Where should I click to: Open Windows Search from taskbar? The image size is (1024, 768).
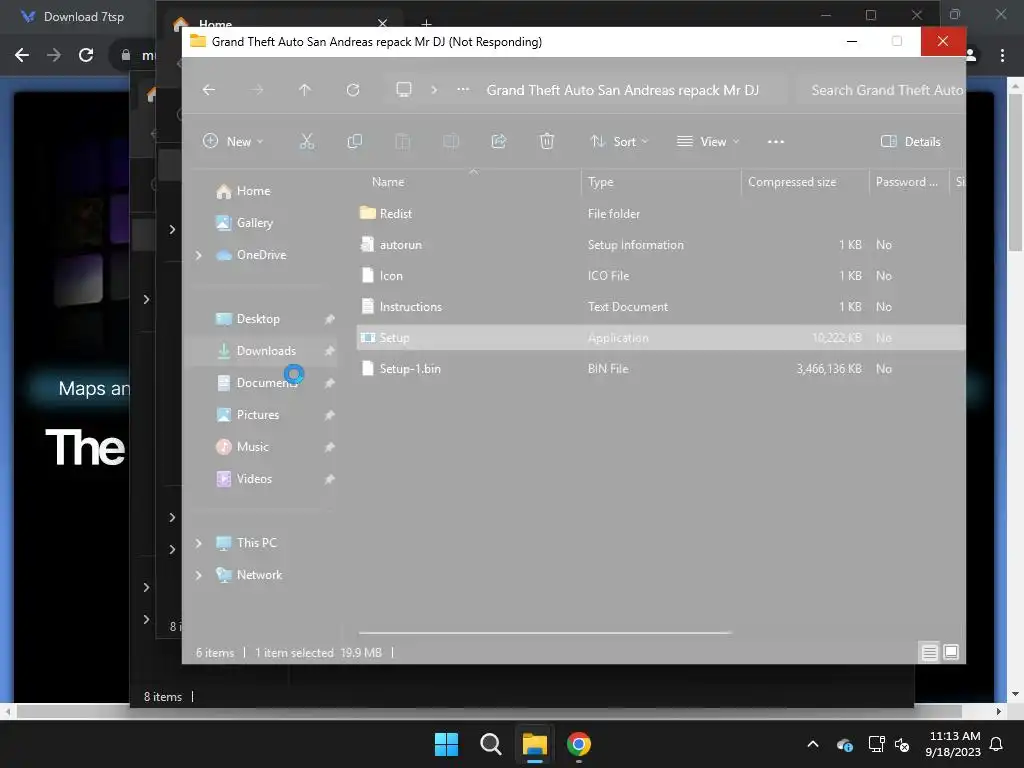pos(490,744)
